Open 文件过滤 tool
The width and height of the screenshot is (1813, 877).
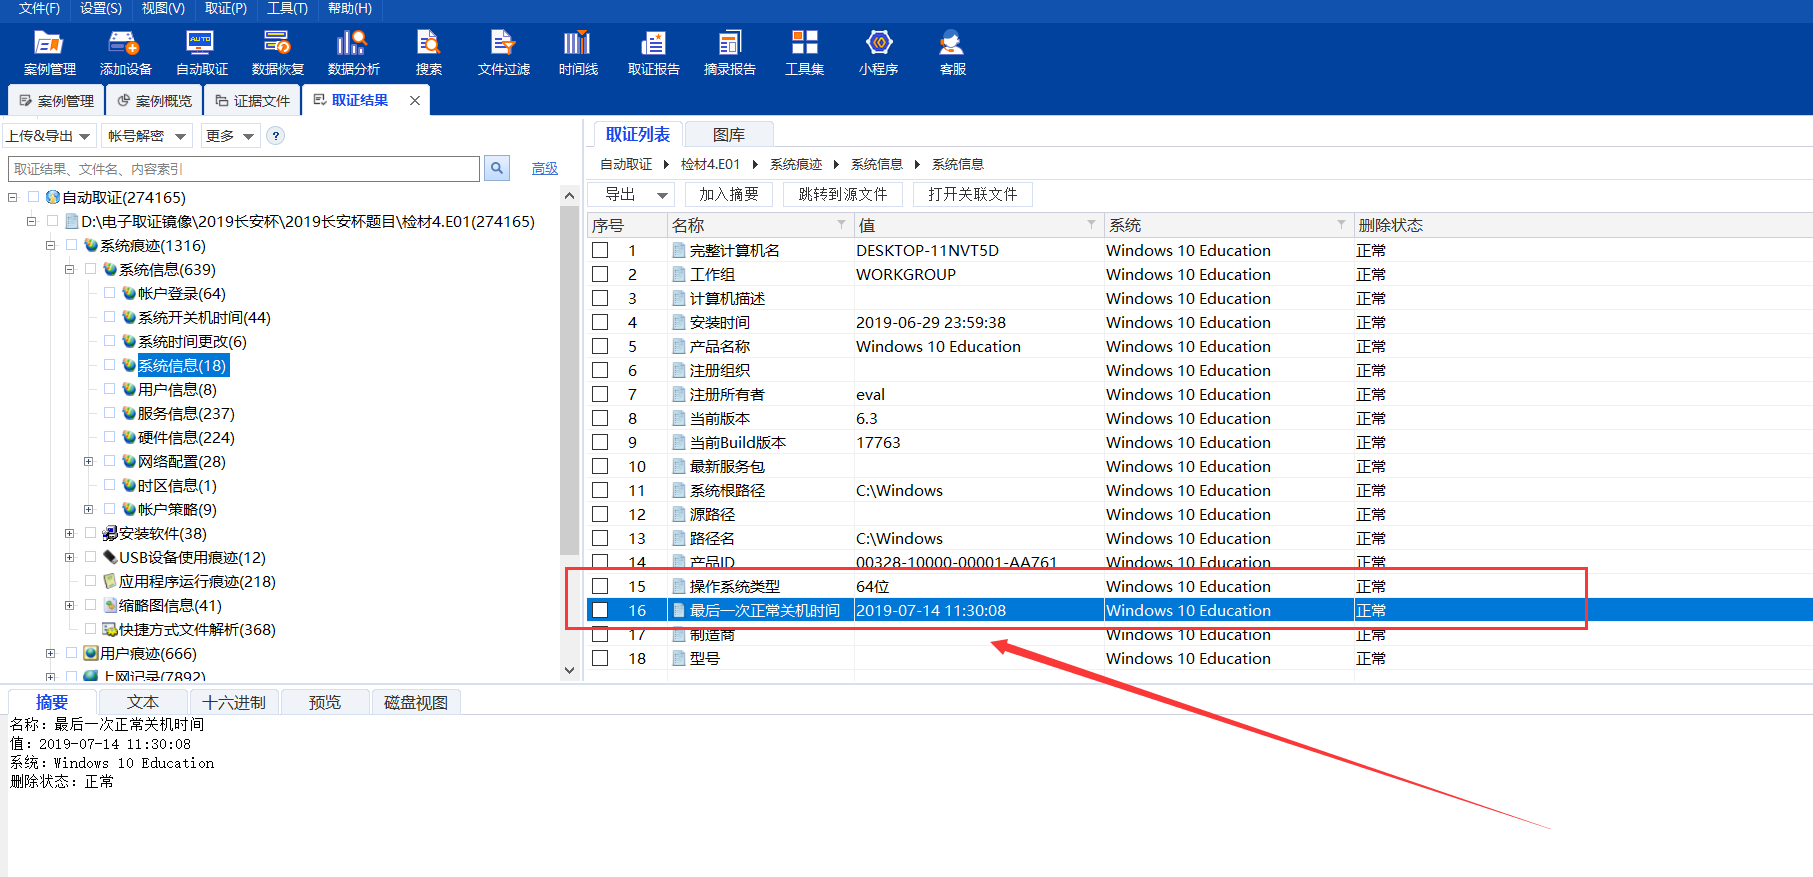pos(503,53)
